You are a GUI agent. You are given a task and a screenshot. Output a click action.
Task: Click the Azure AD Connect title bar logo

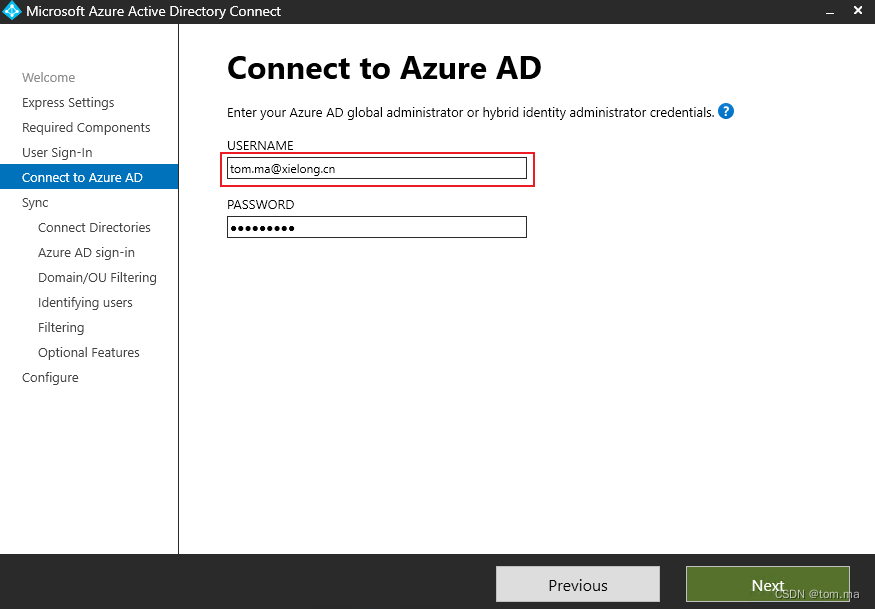pos(12,11)
